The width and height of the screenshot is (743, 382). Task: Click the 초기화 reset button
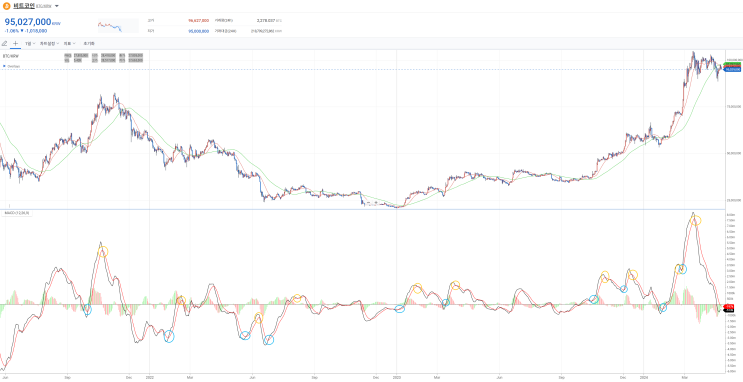pos(88,43)
